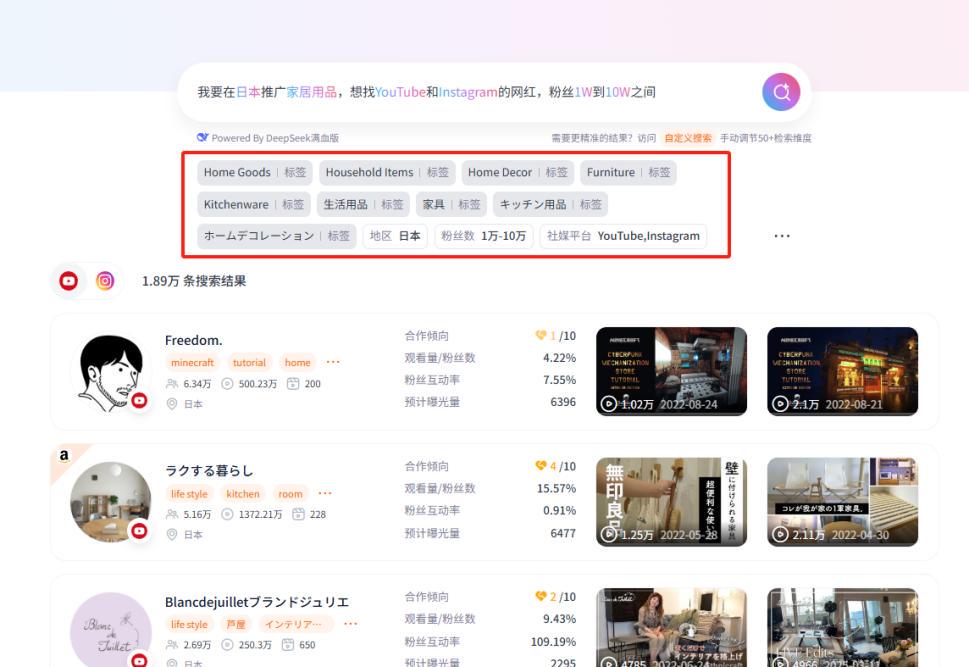Click follower icon beside 2.69万
The width and height of the screenshot is (969, 667).
[172, 645]
